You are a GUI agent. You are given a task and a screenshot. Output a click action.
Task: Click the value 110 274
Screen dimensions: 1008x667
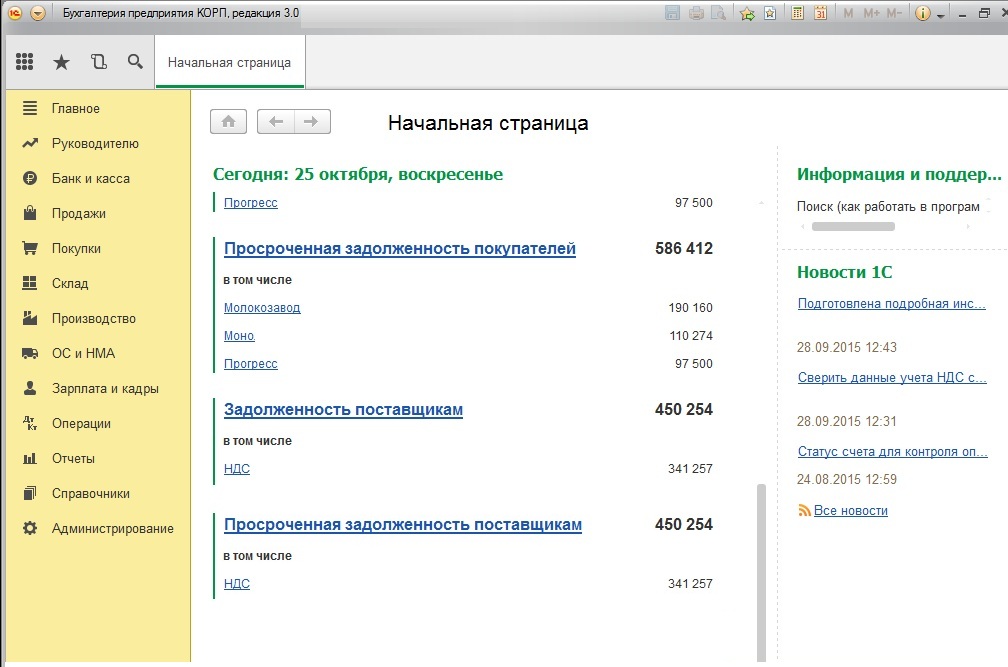point(690,335)
